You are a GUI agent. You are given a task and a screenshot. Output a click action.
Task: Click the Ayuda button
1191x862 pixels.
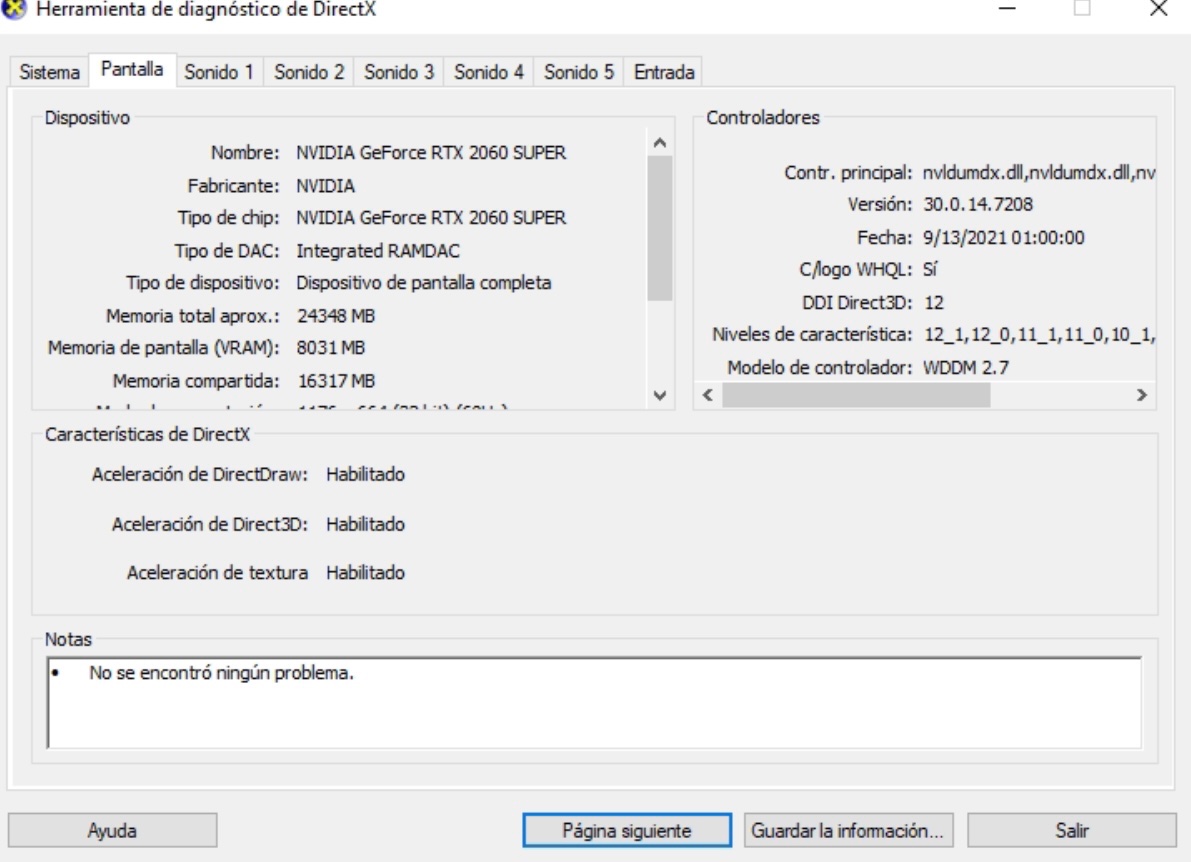112,830
